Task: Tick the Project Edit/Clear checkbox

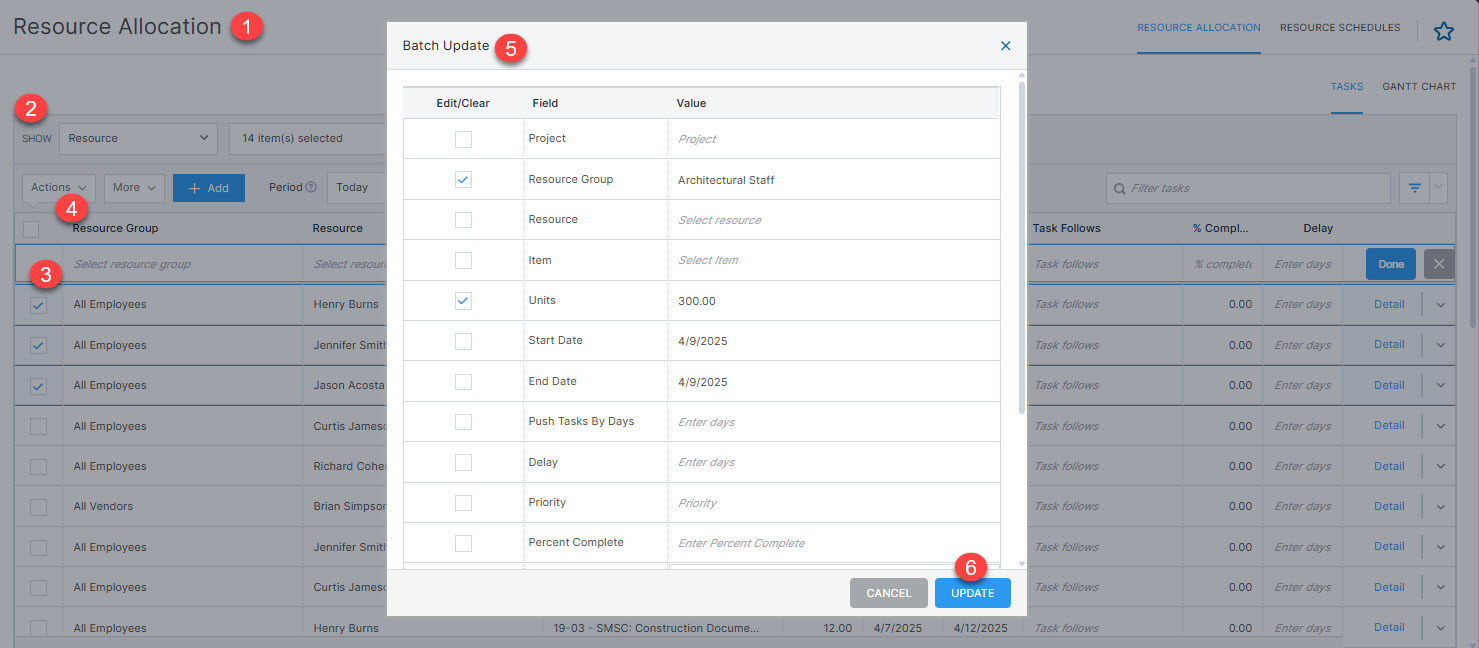Action: click(x=463, y=139)
